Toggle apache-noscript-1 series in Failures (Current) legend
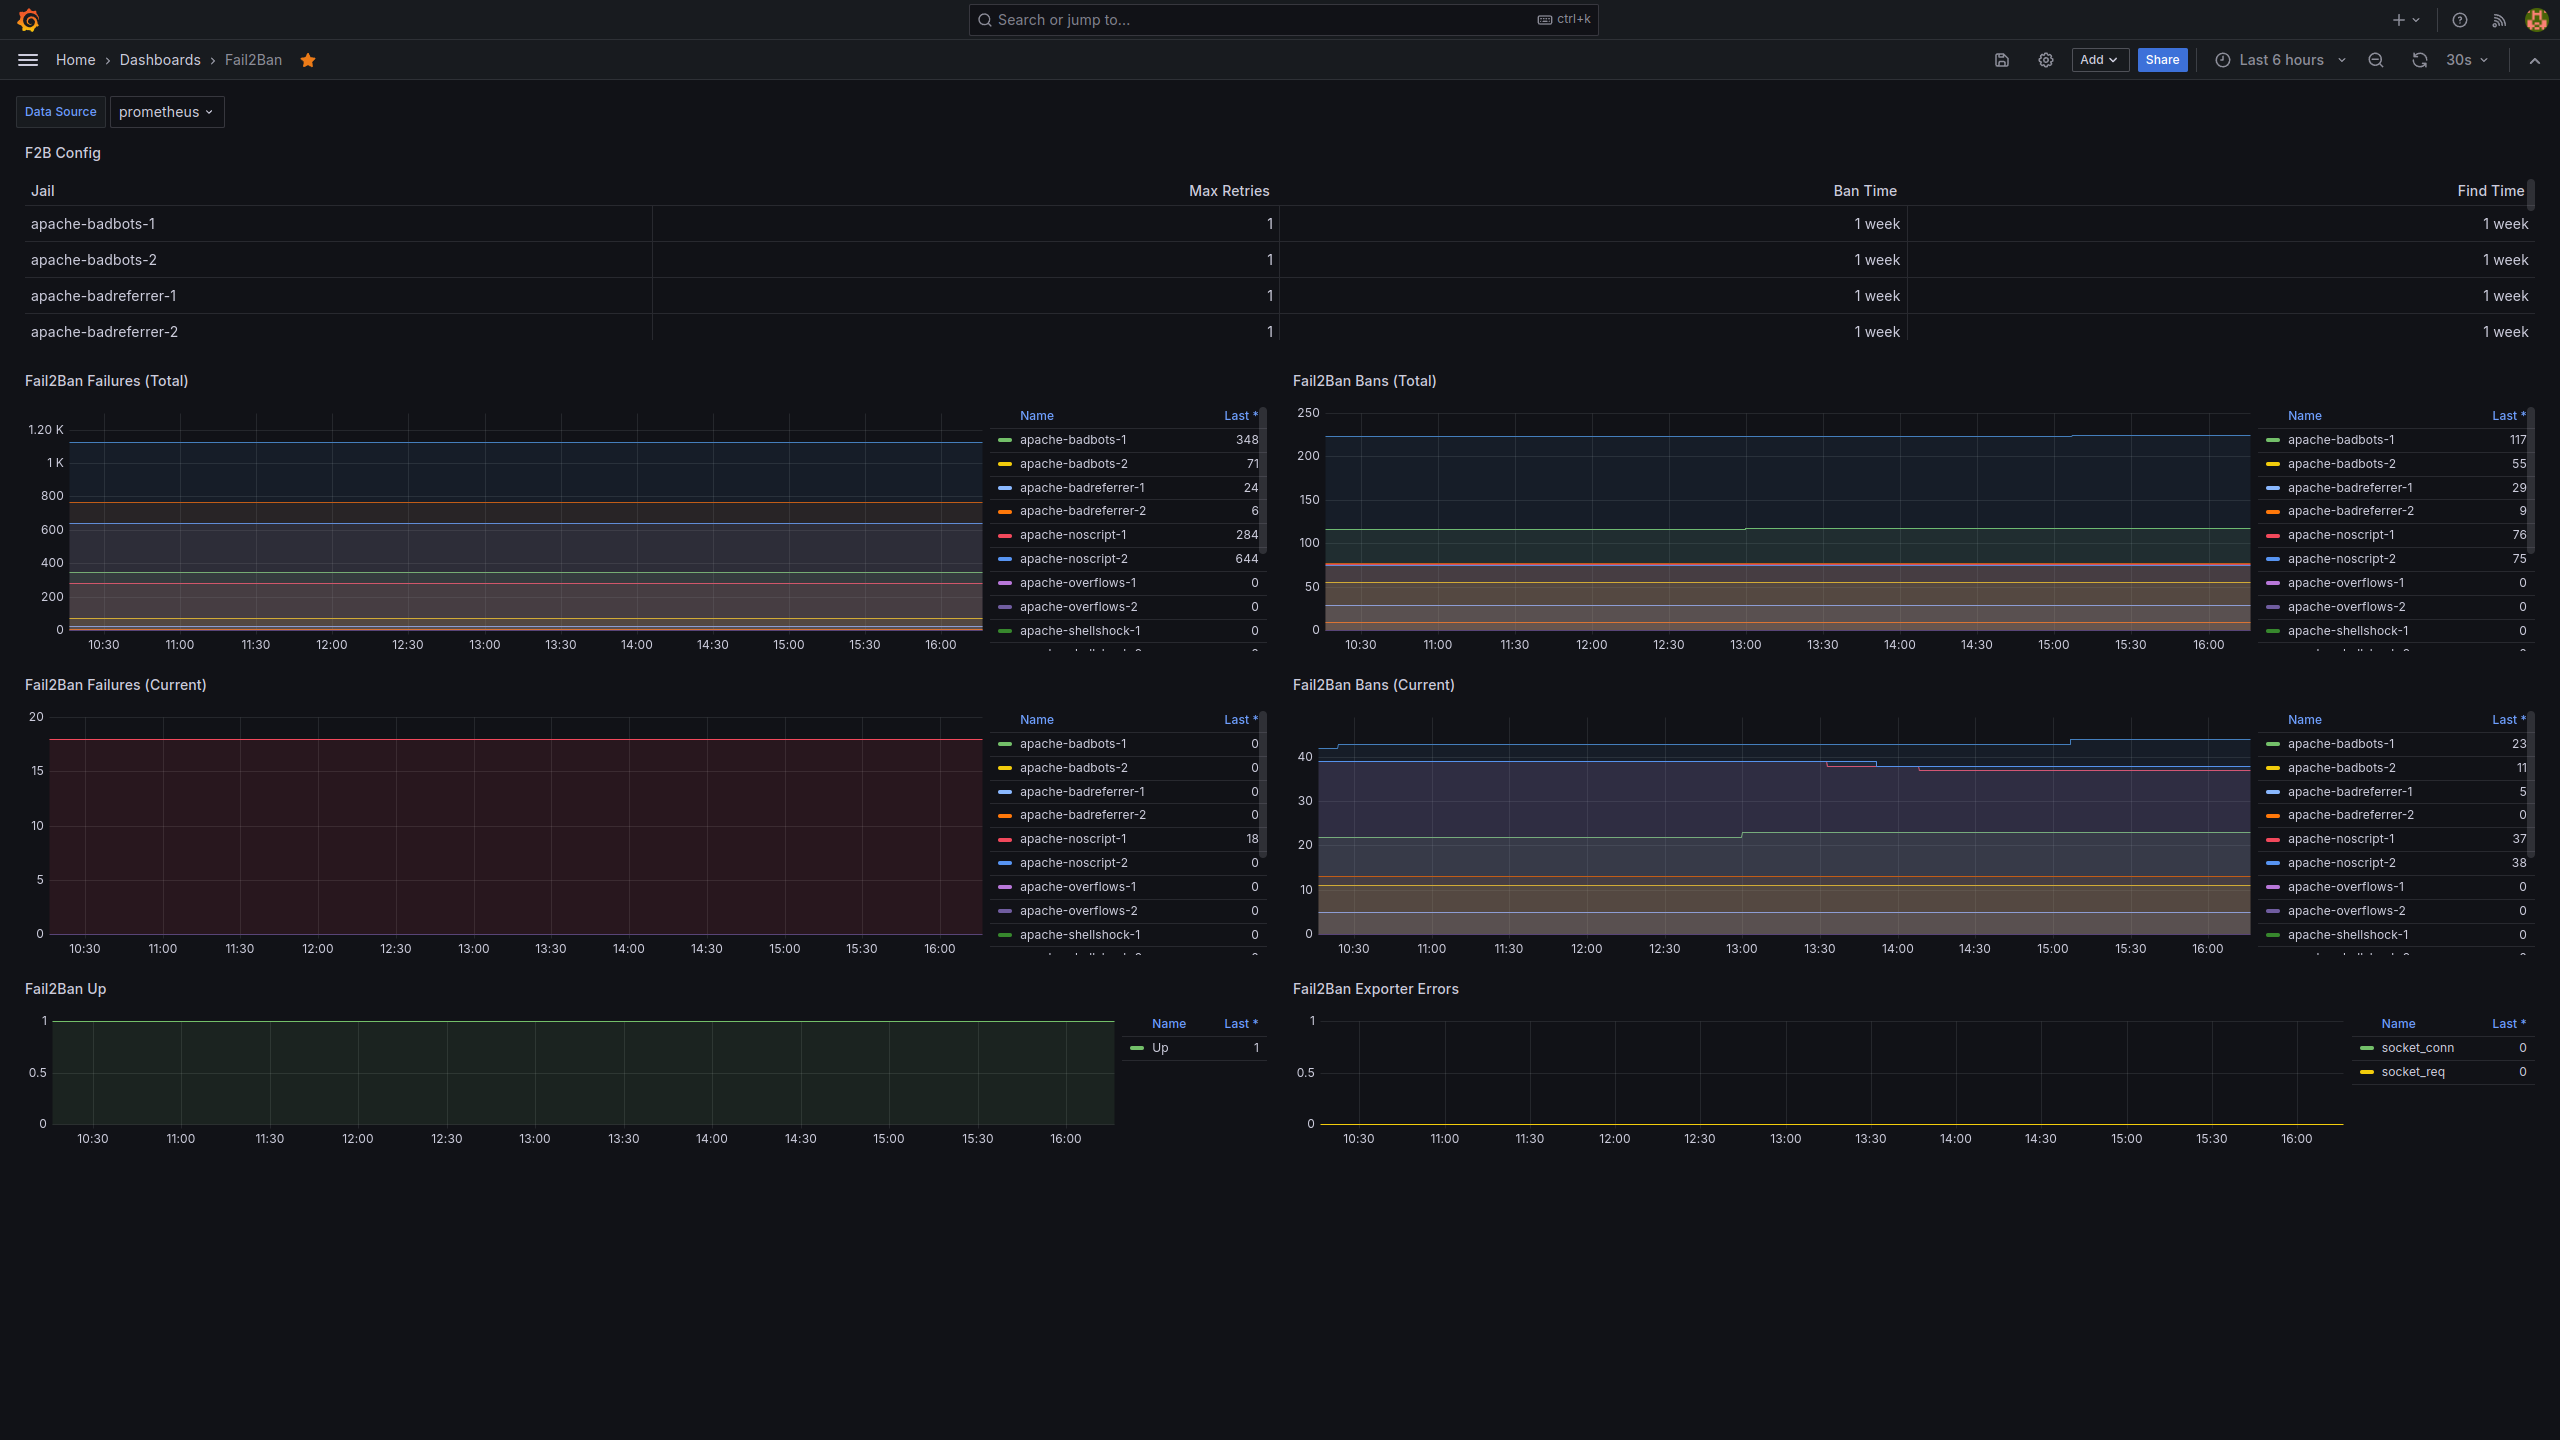Viewport: 2560px width, 1440px height. tap(1073, 839)
